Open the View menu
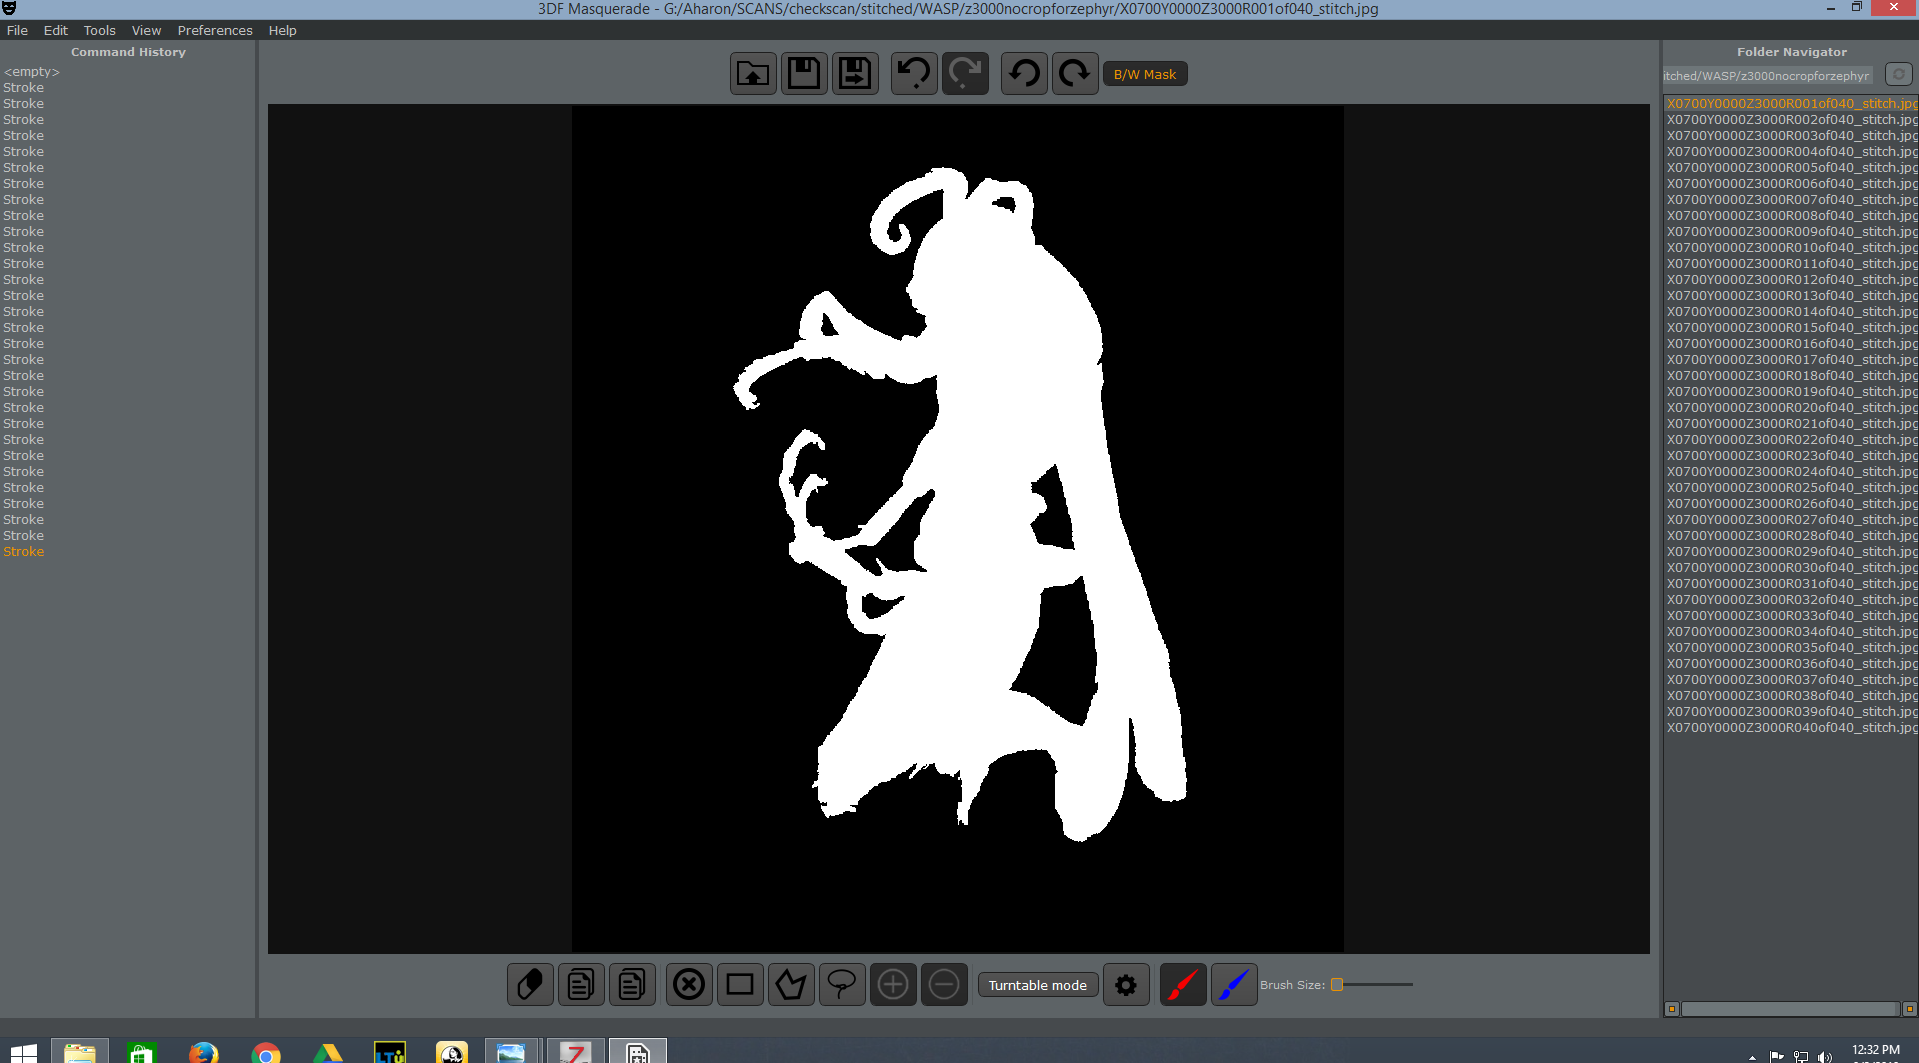Image resolution: width=1919 pixels, height=1063 pixels. 146,30
